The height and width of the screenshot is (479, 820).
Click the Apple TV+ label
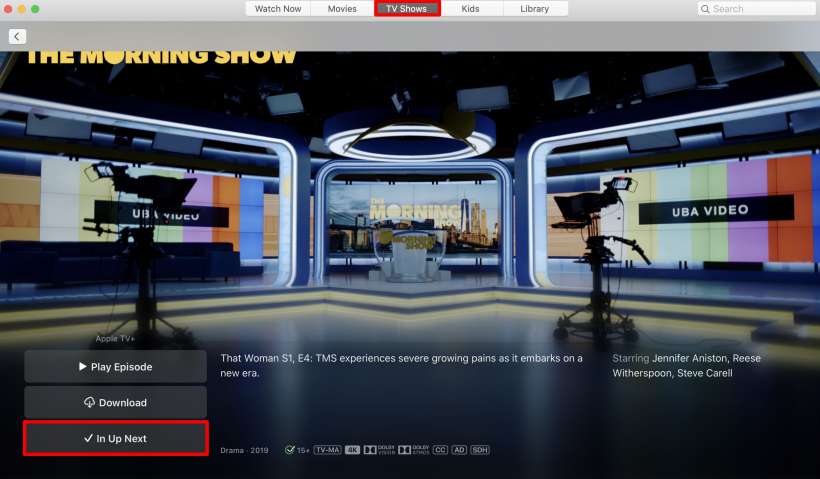(x=115, y=338)
